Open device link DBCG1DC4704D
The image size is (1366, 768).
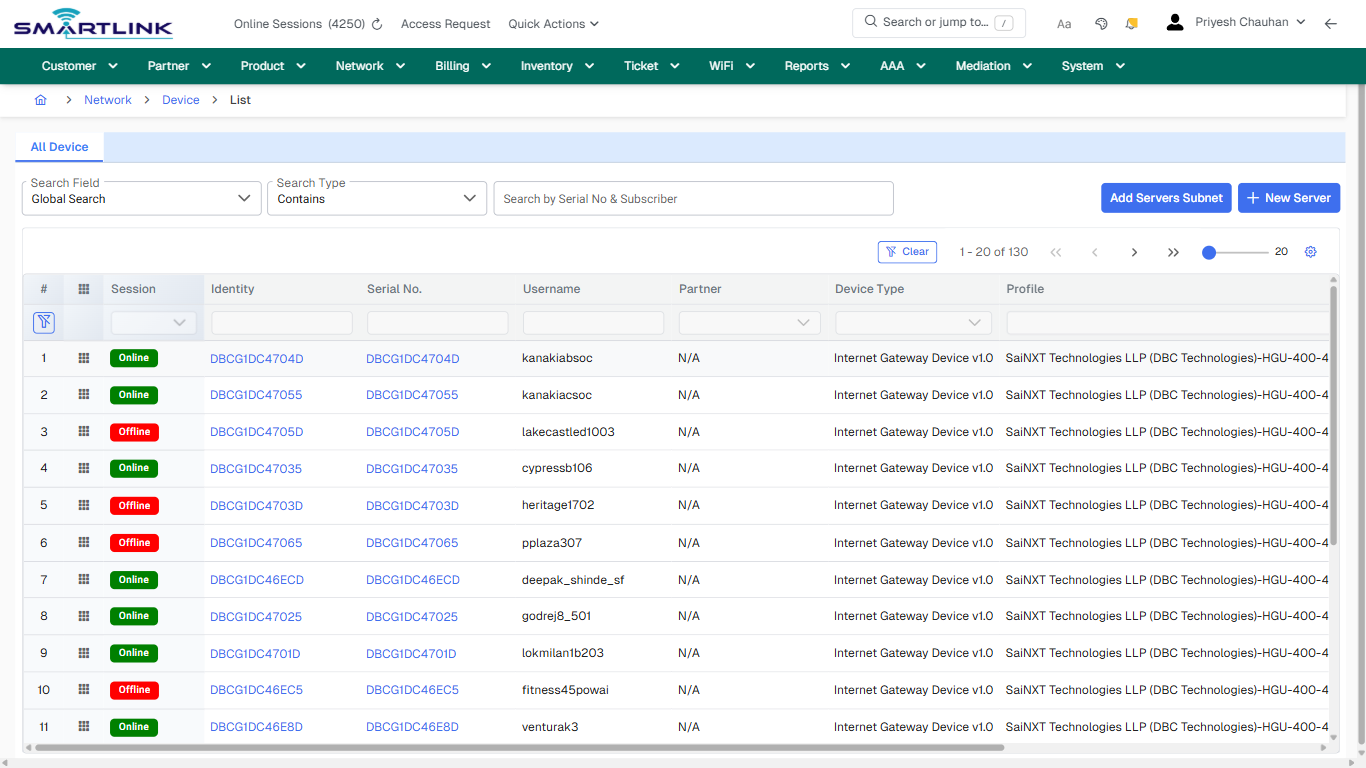point(256,357)
